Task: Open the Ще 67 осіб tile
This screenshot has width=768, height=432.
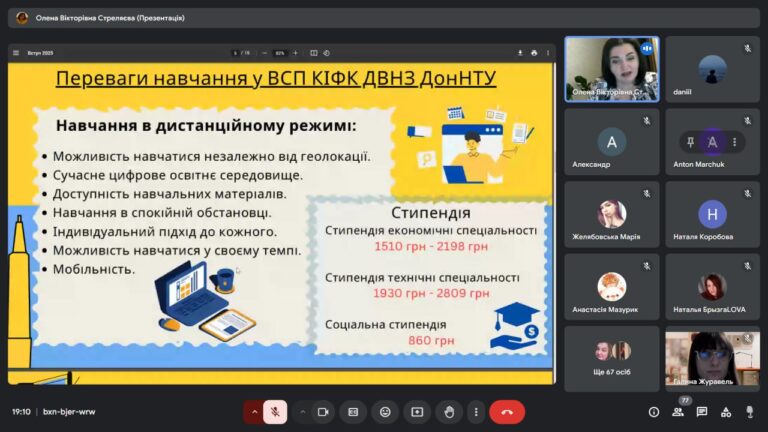Action: [612, 359]
